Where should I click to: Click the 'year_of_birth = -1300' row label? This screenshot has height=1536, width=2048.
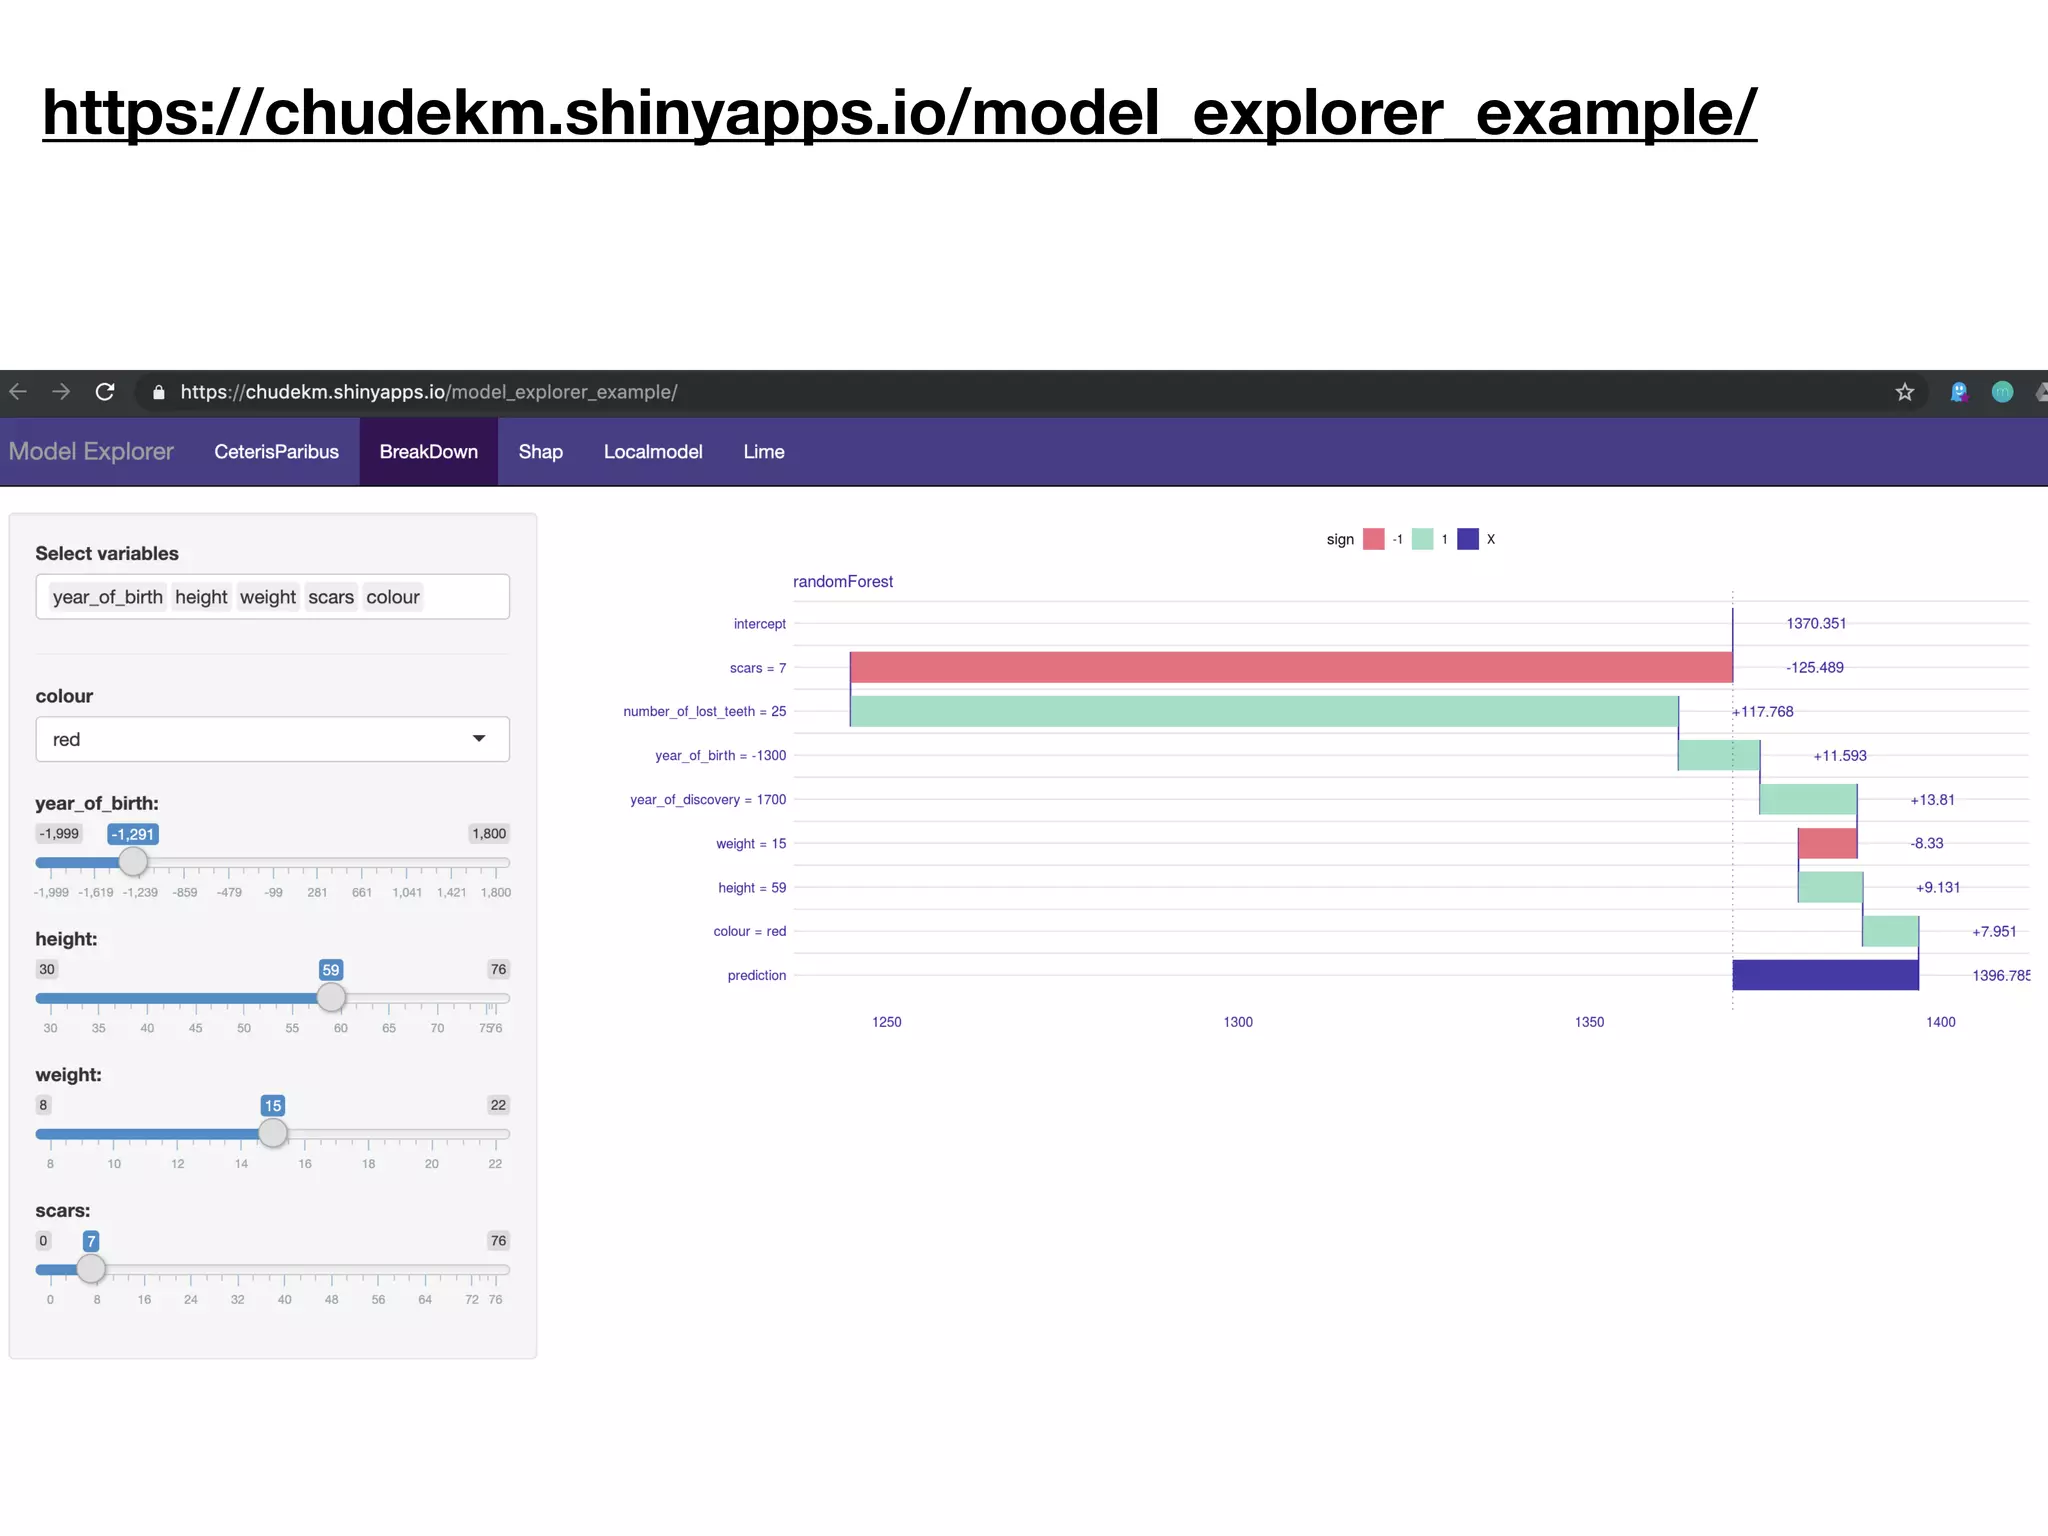720,755
